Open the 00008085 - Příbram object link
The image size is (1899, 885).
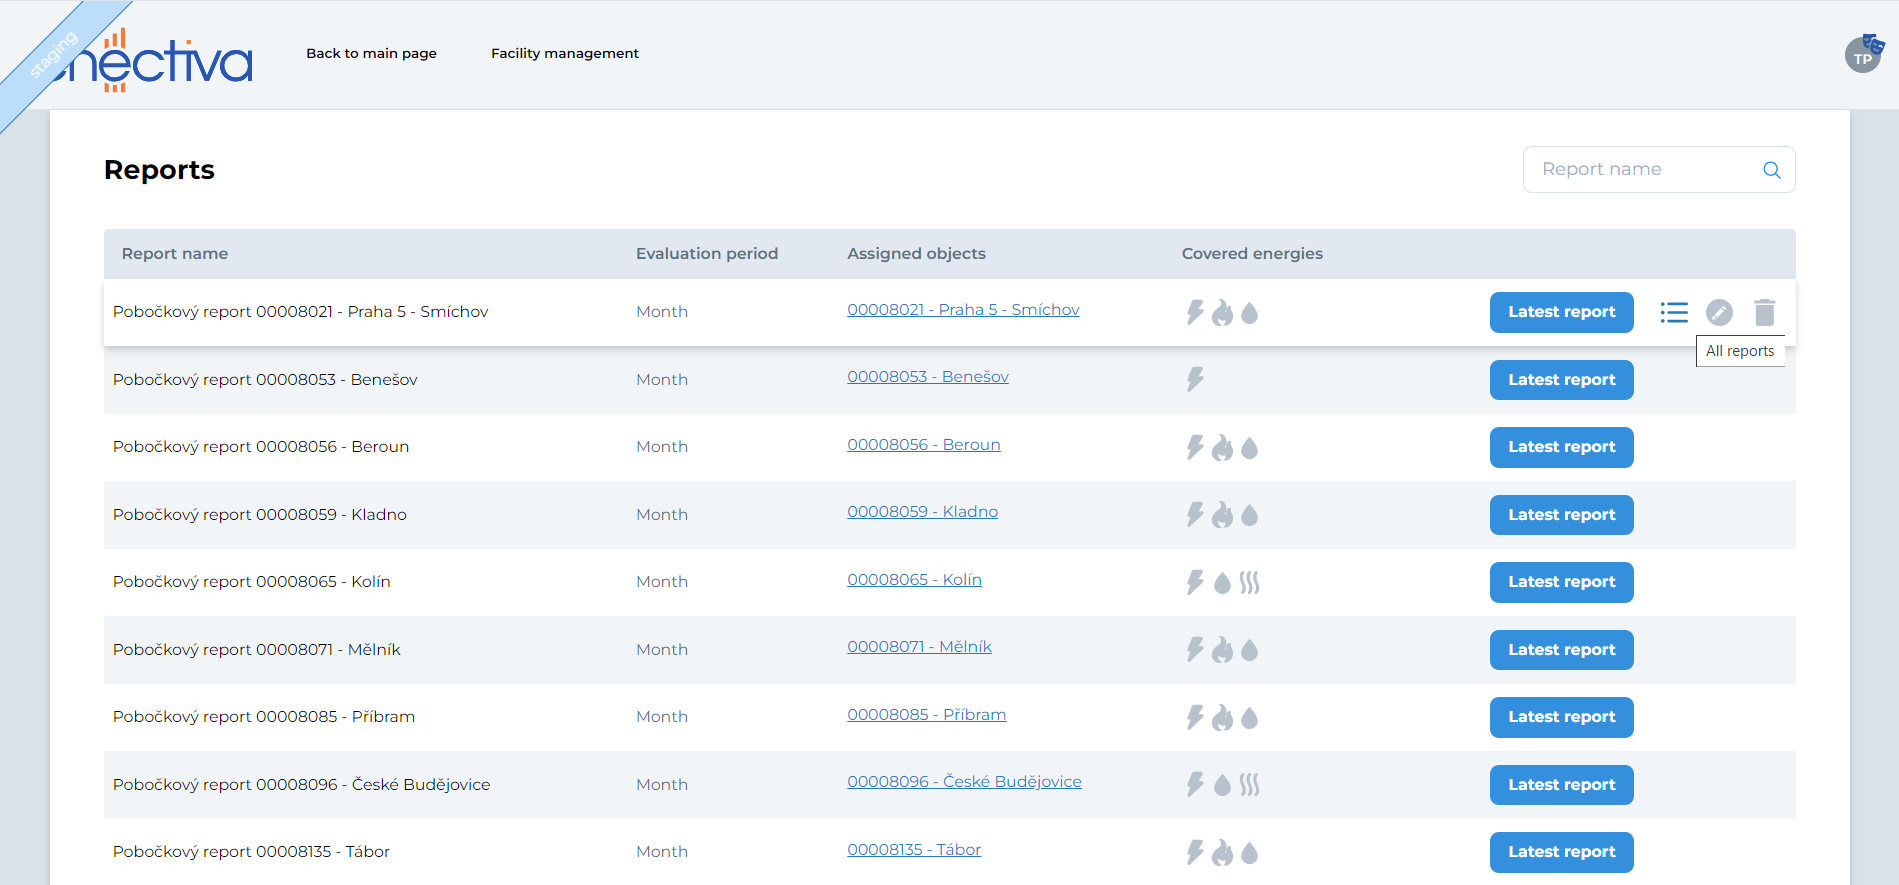pos(926,715)
